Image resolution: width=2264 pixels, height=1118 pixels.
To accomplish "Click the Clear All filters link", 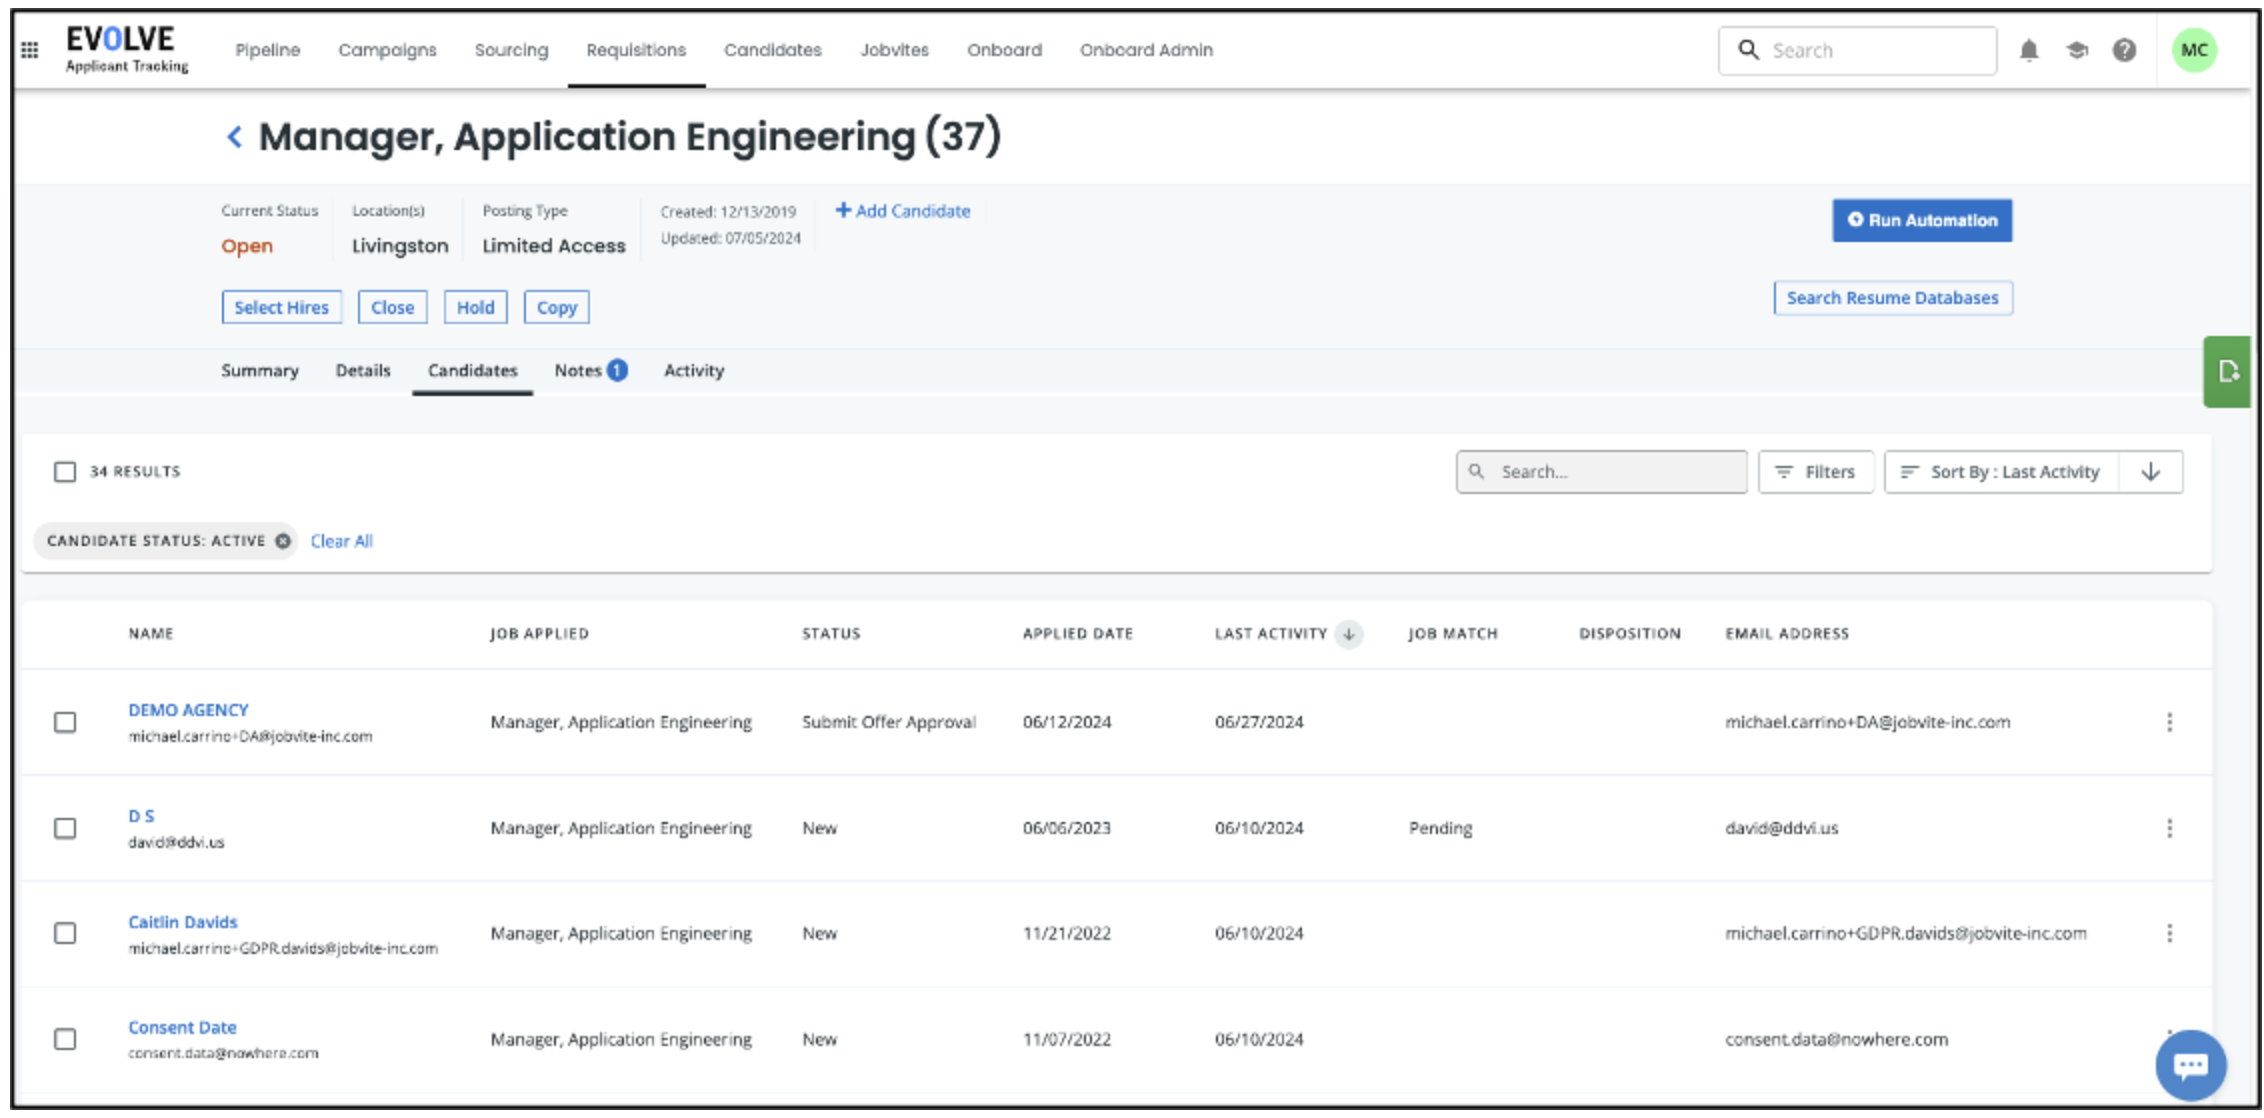I will coord(342,541).
